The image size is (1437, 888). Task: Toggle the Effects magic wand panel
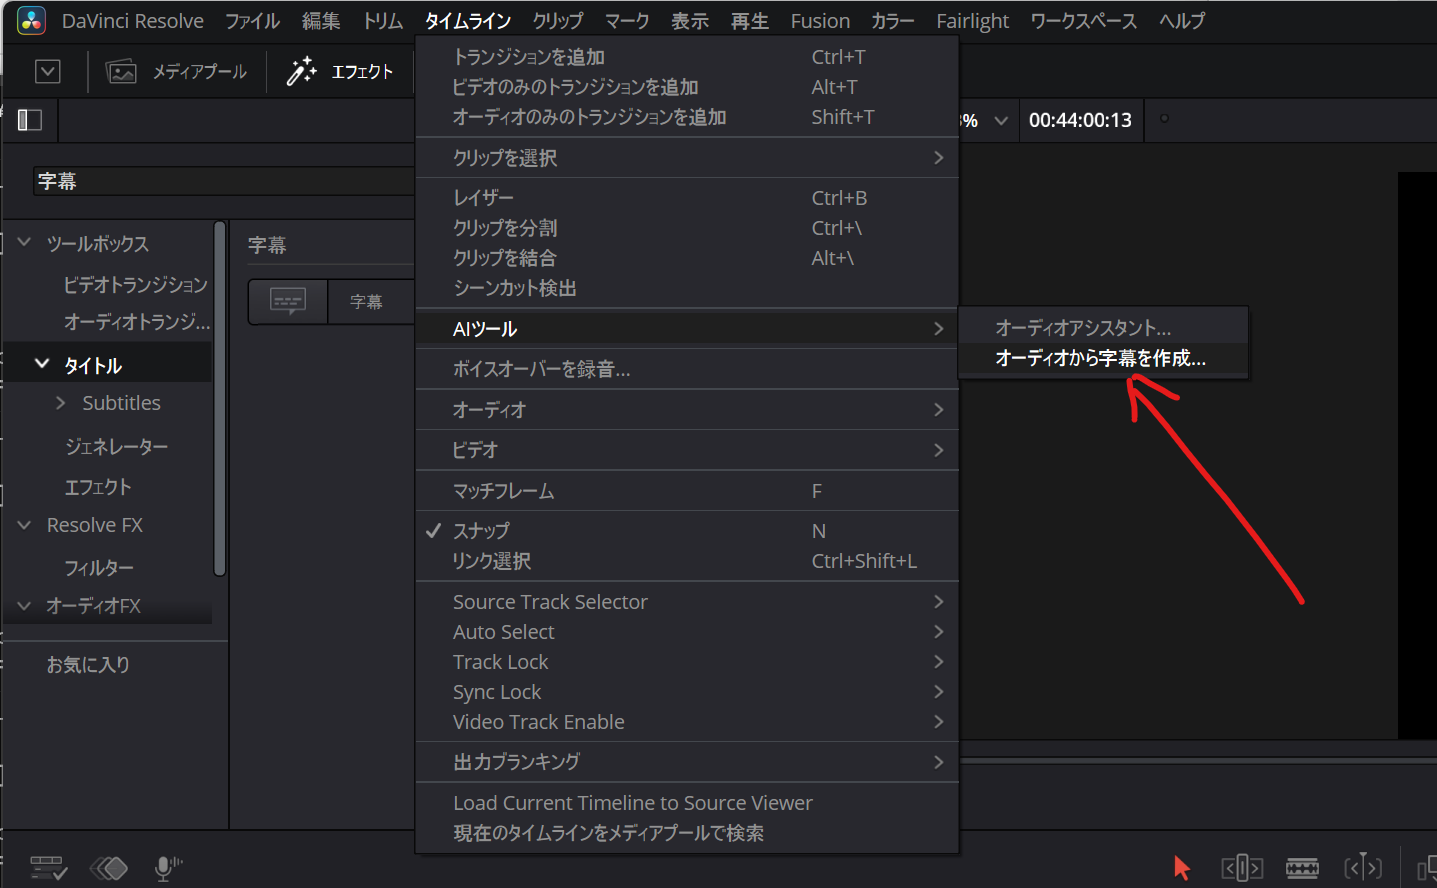pyautogui.click(x=340, y=72)
